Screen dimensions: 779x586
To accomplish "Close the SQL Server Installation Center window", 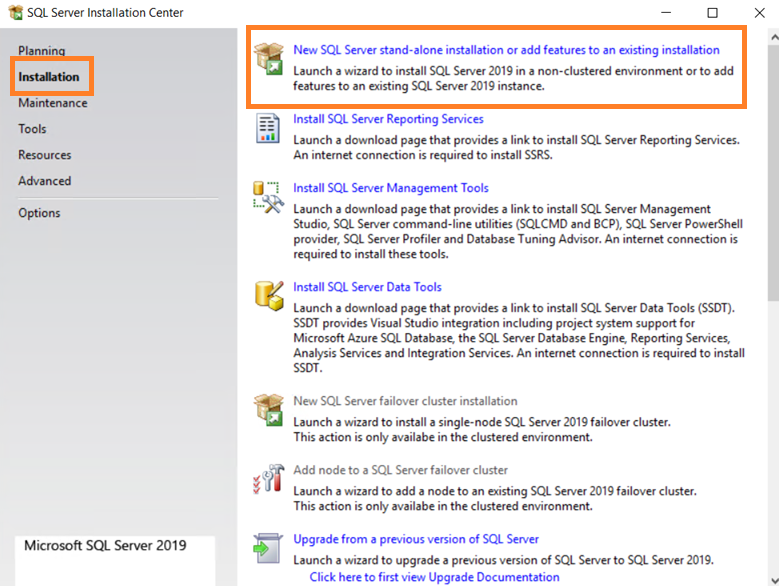I will pos(759,12).
